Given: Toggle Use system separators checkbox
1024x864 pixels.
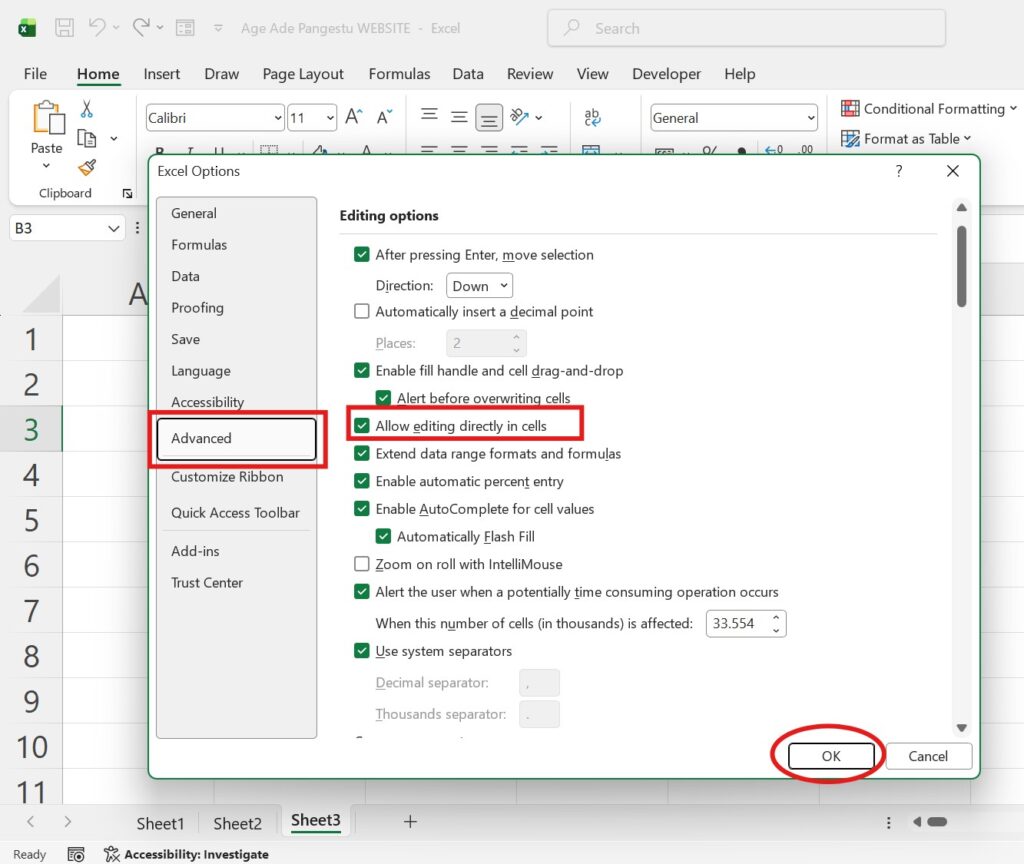Looking at the screenshot, I should coord(361,650).
